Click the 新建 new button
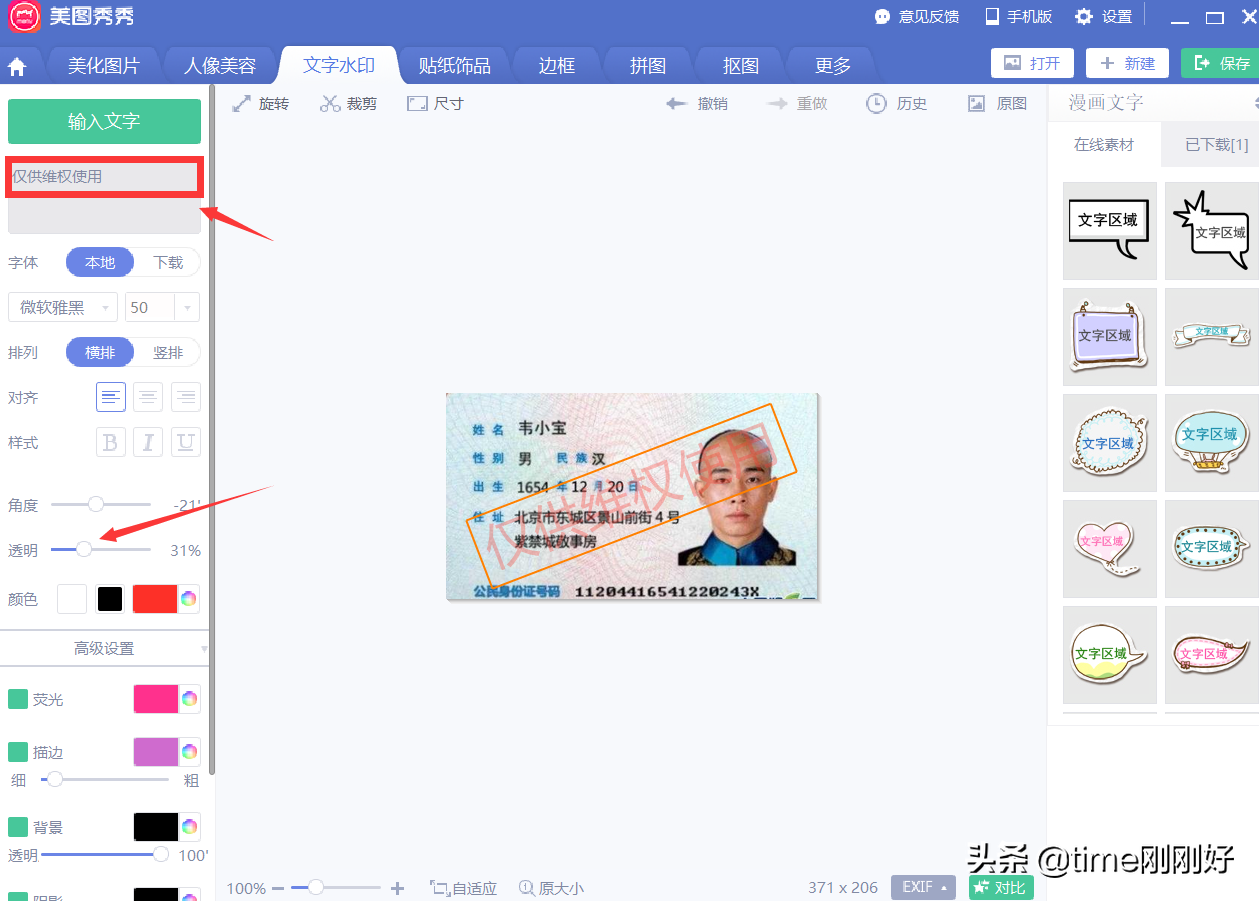This screenshot has width=1259, height=901. click(x=1127, y=63)
